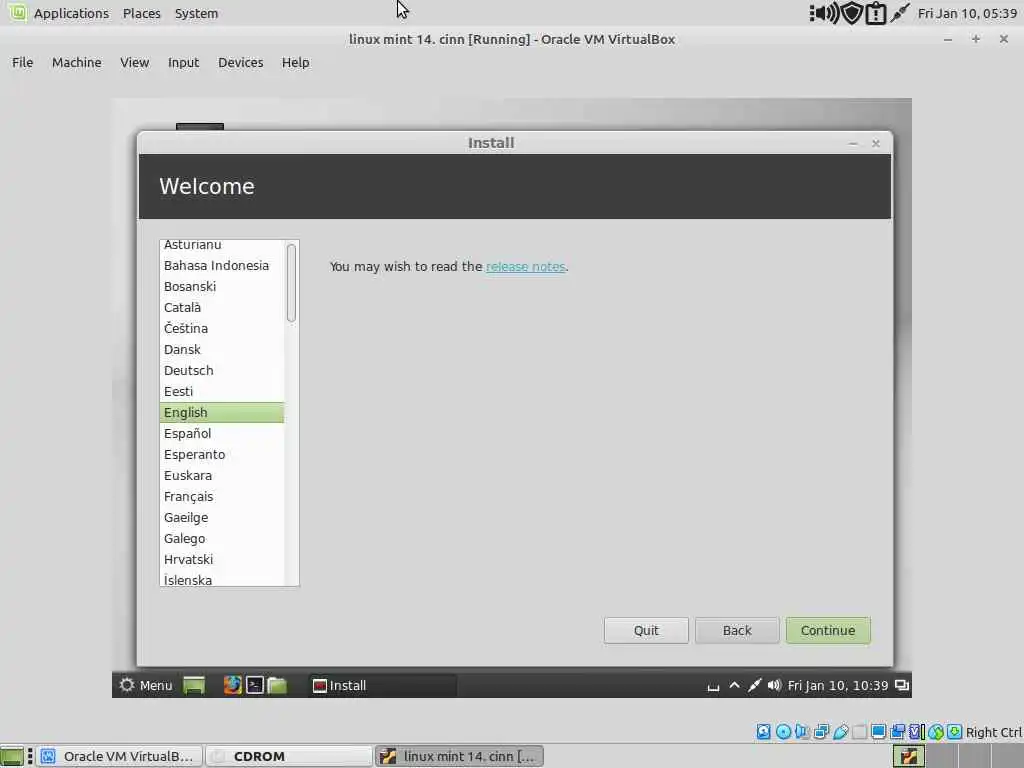Click linux mint 14. cinn taskbar button
The width and height of the screenshot is (1024, 768).
click(460, 756)
